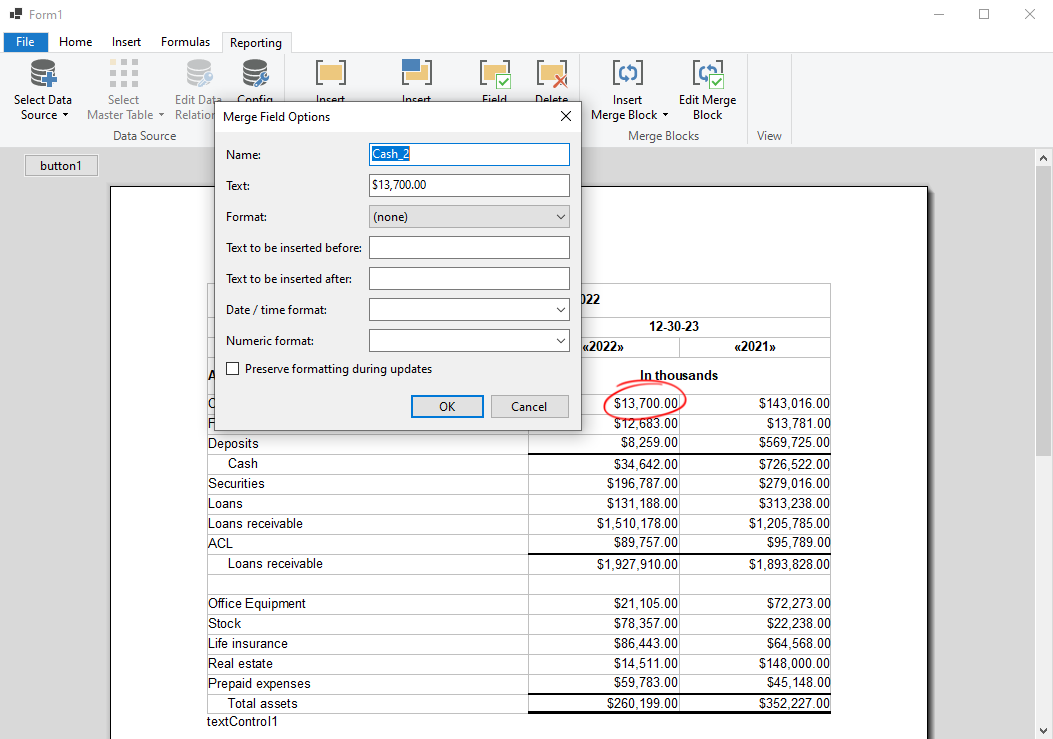This screenshot has height=739, width=1053.
Task: Expand the Date / time format dropdown
Action: [x=468, y=309]
